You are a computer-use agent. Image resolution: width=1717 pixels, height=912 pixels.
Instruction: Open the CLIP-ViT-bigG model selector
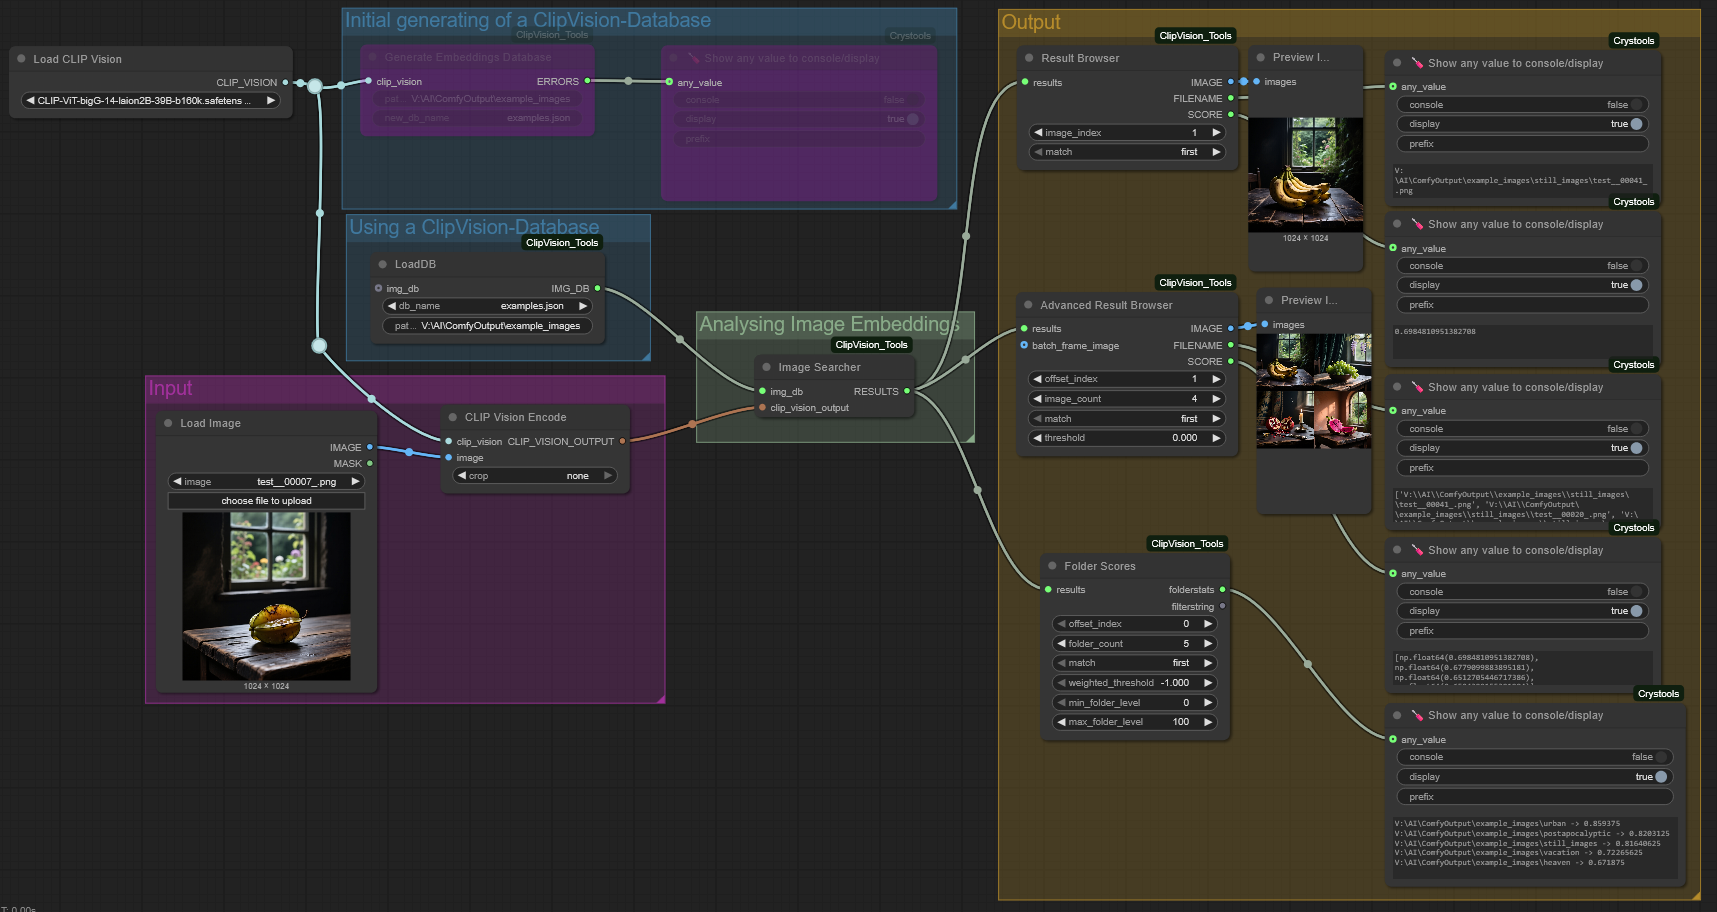(x=150, y=100)
